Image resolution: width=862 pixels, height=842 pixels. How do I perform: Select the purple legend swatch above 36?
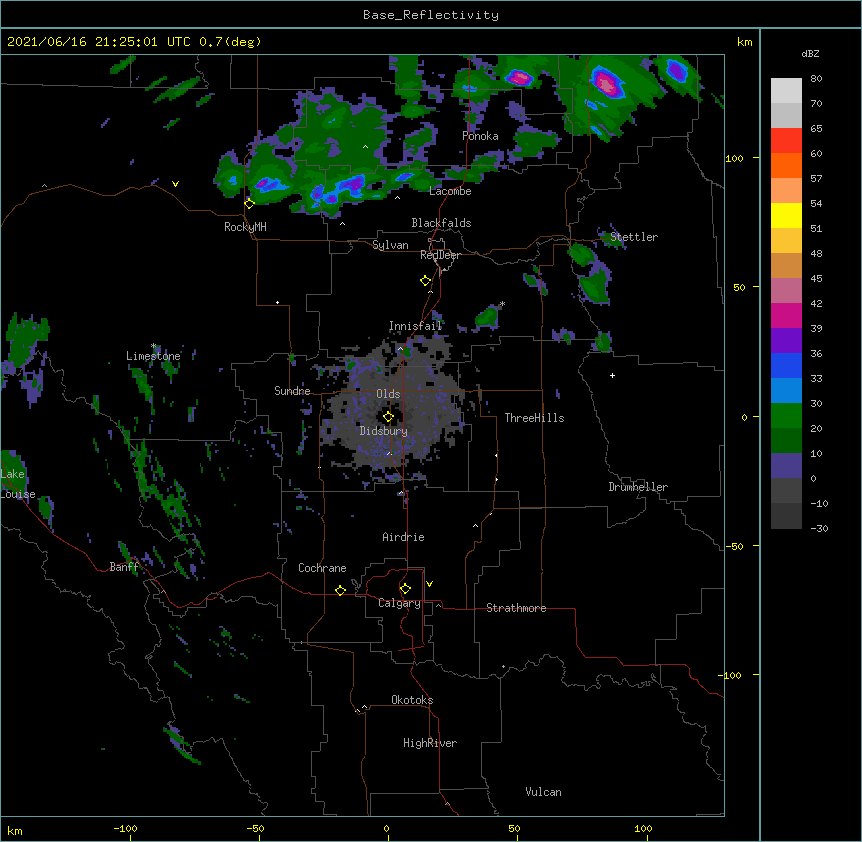click(x=786, y=341)
